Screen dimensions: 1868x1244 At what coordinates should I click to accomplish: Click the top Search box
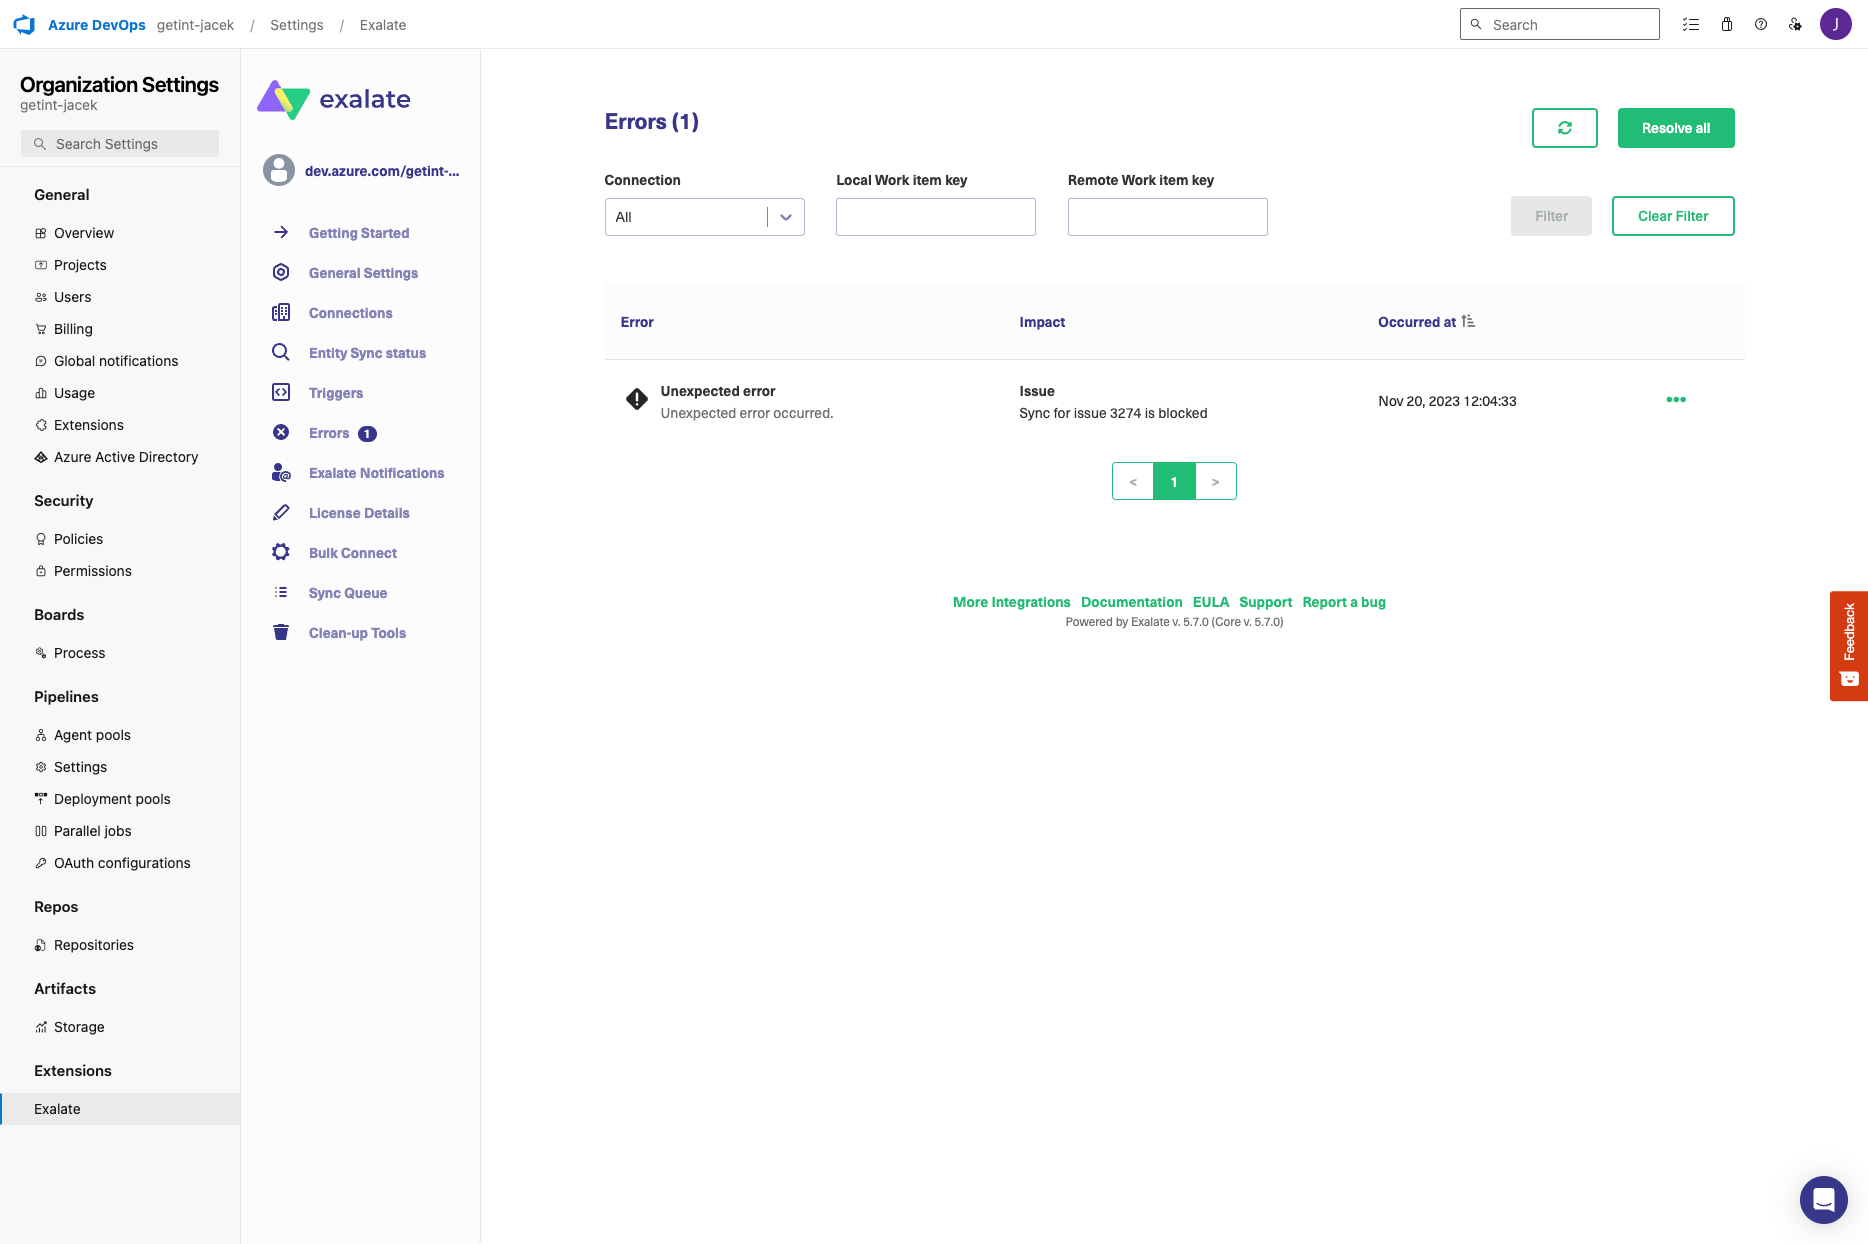click(1560, 24)
